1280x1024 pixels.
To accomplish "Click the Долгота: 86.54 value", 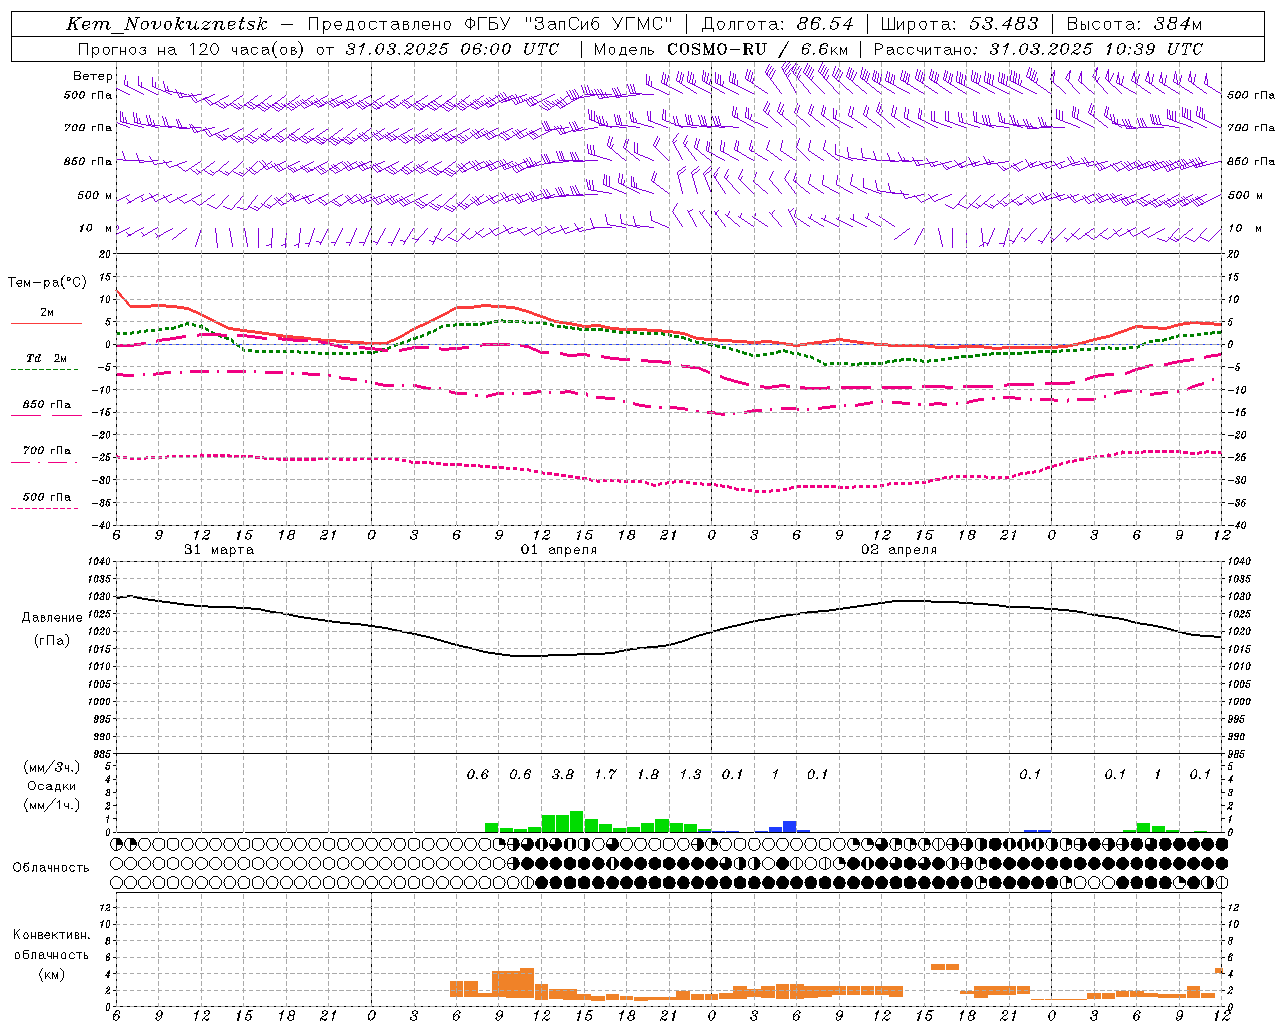I will coord(778,24).
